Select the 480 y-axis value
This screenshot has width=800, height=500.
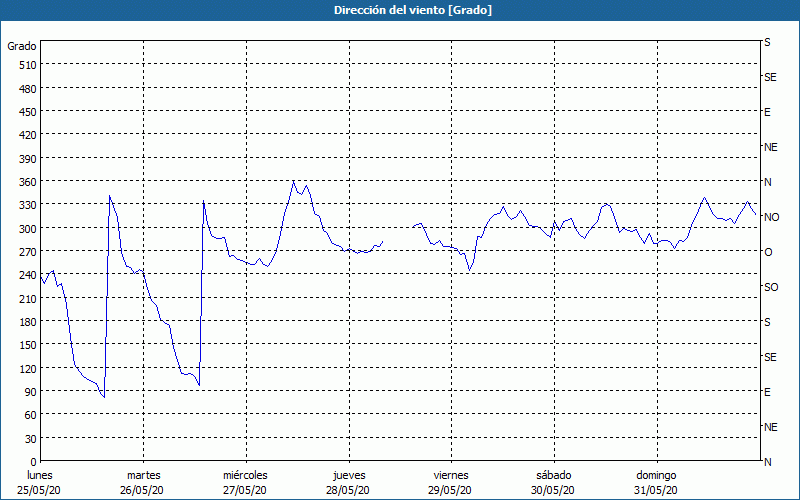[28, 89]
